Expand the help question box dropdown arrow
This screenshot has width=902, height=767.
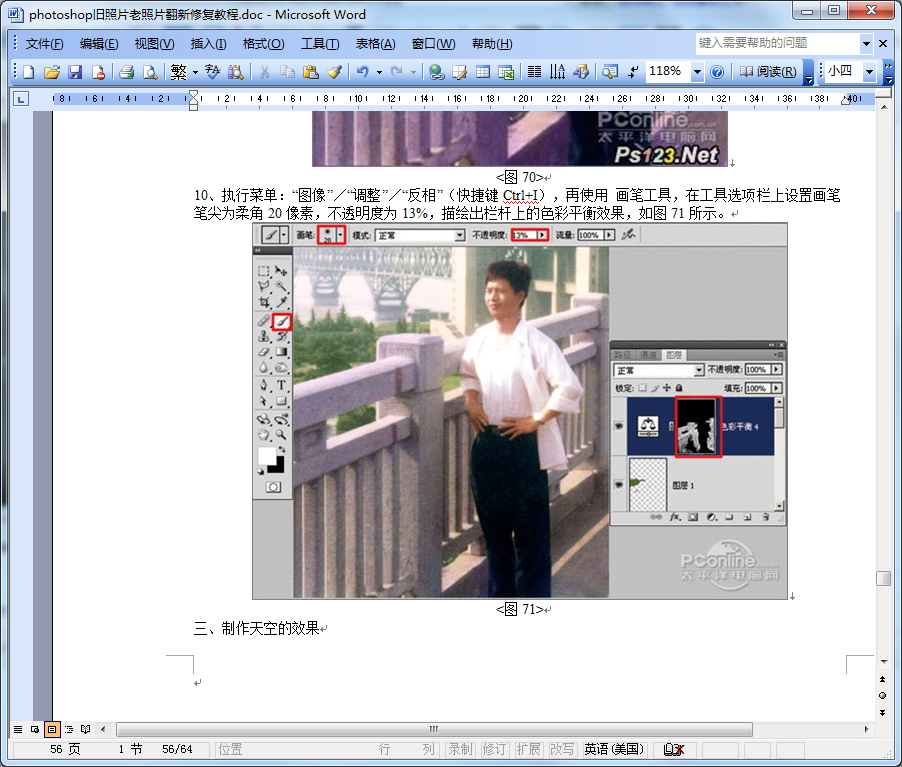866,44
